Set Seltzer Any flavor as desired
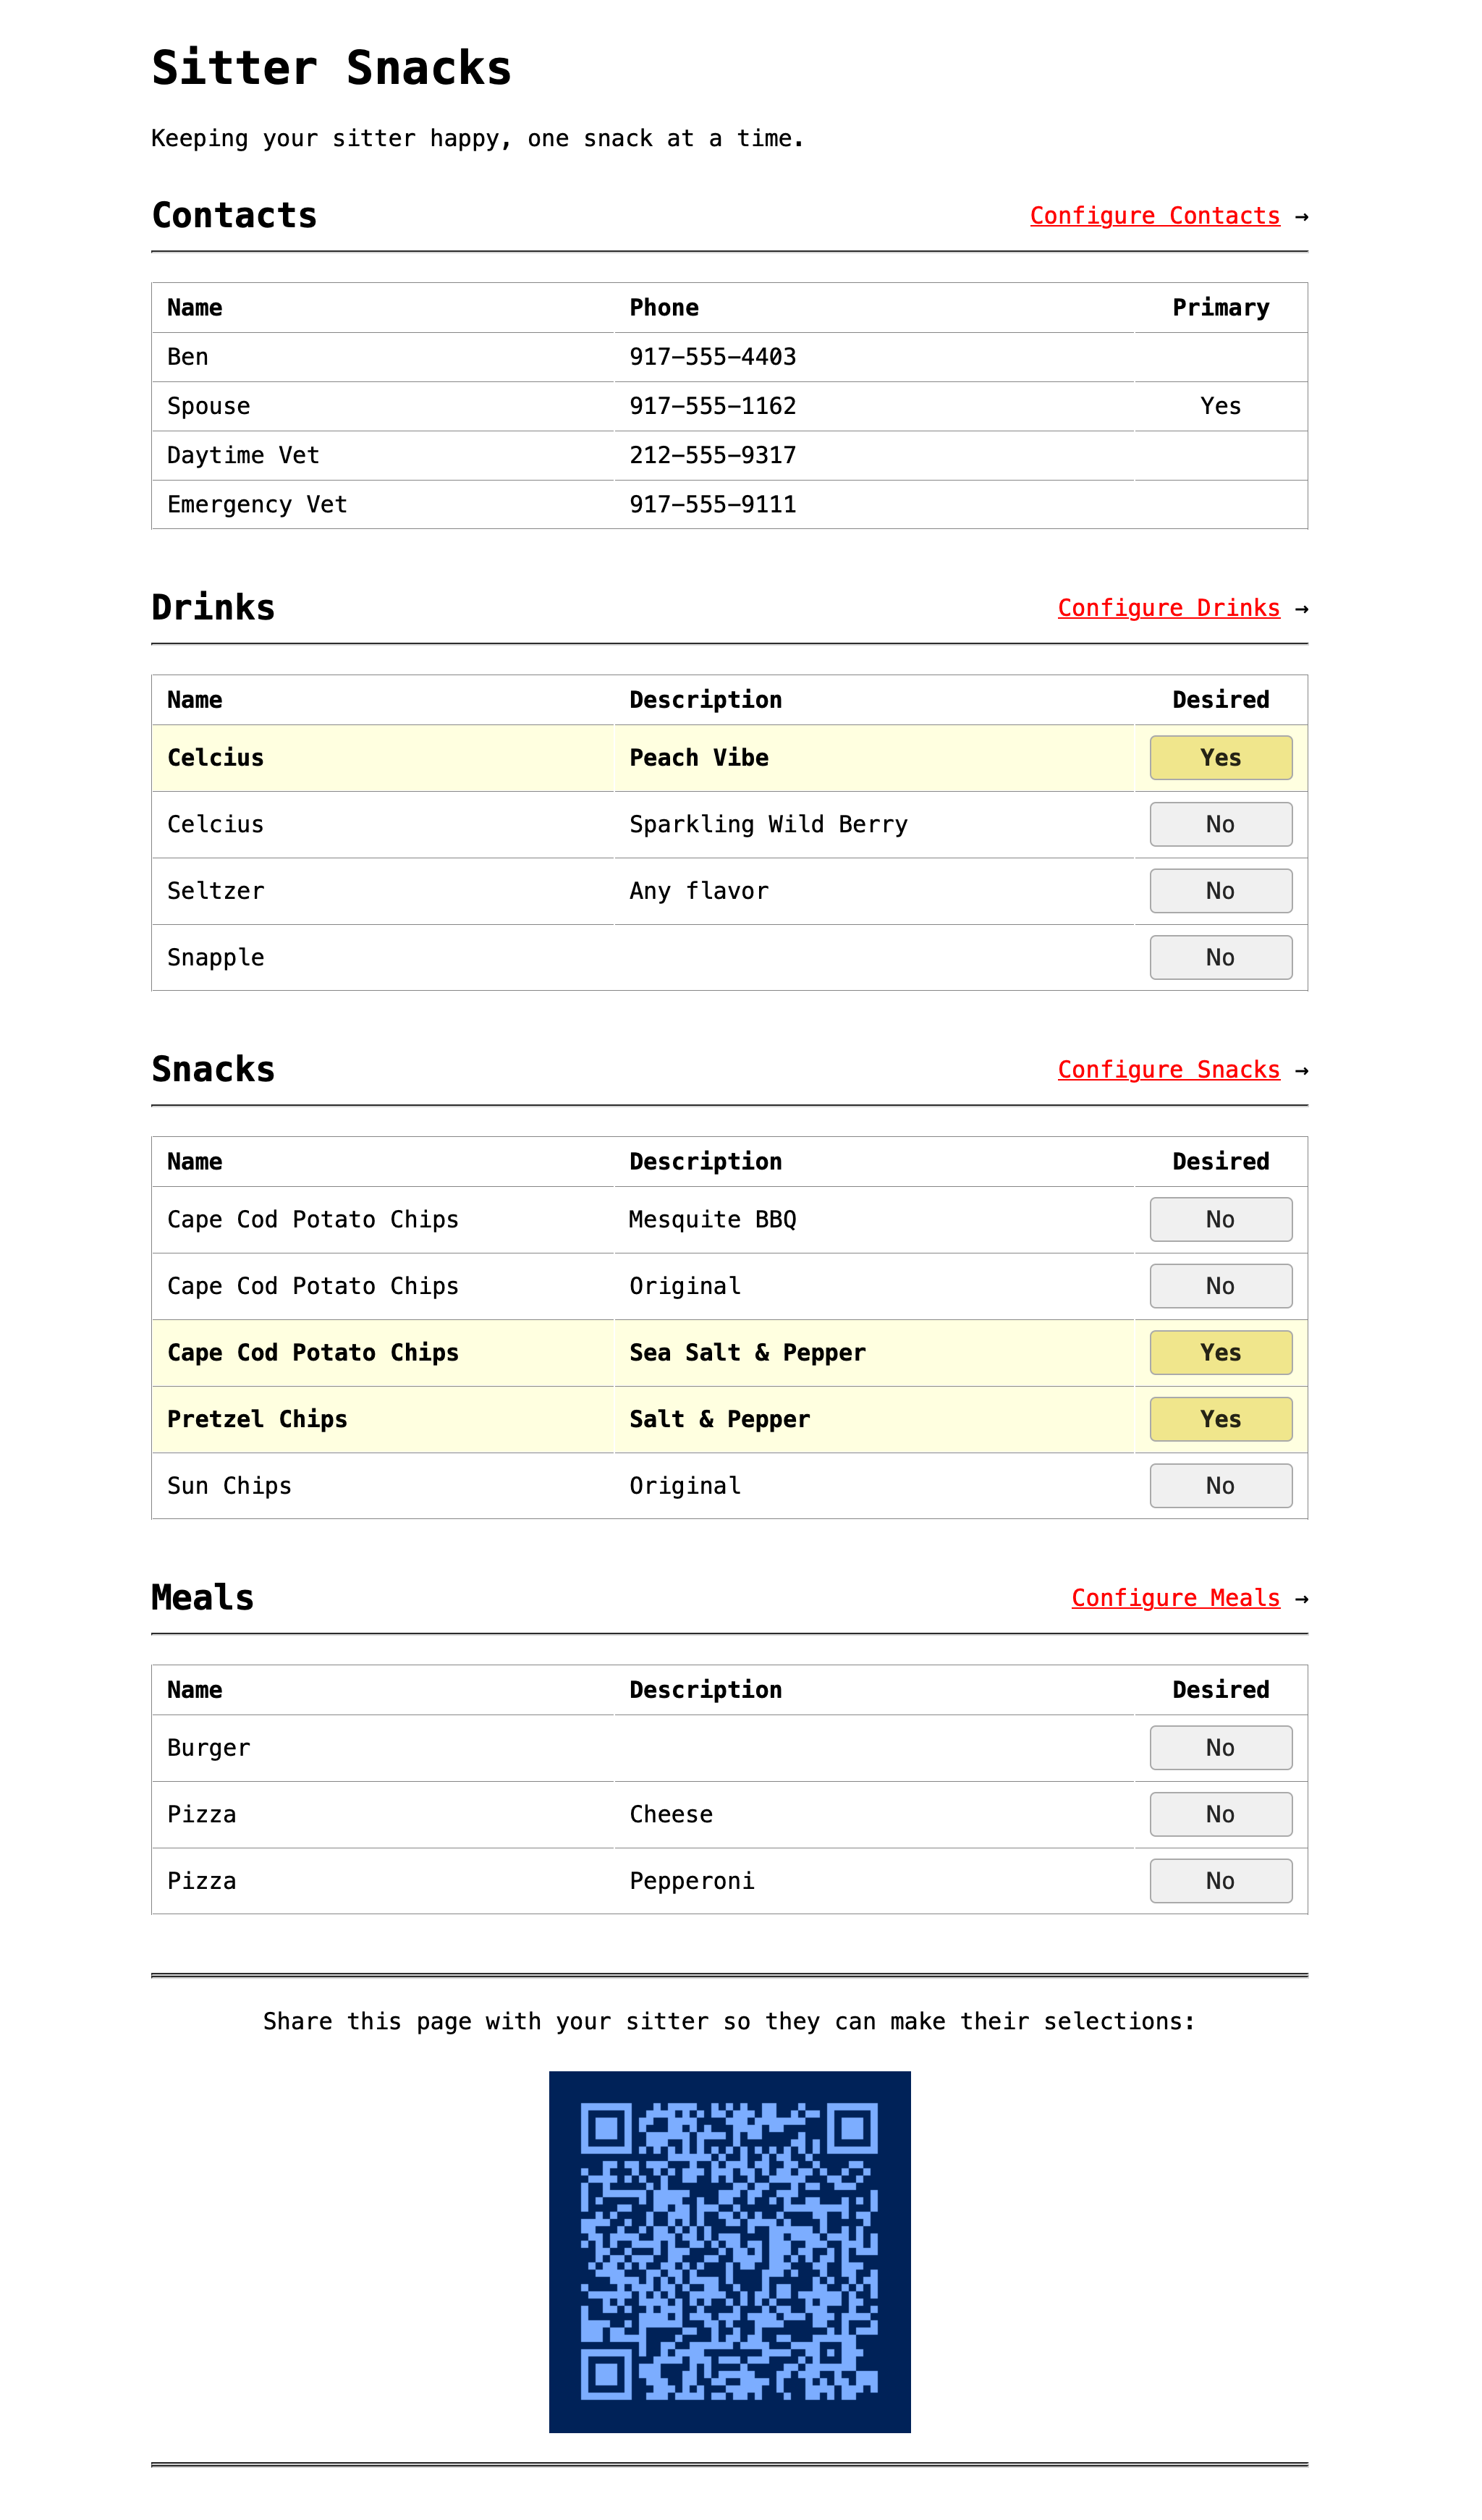Viewport: 1482px width, 2520px height. (x=1220, y=891)
